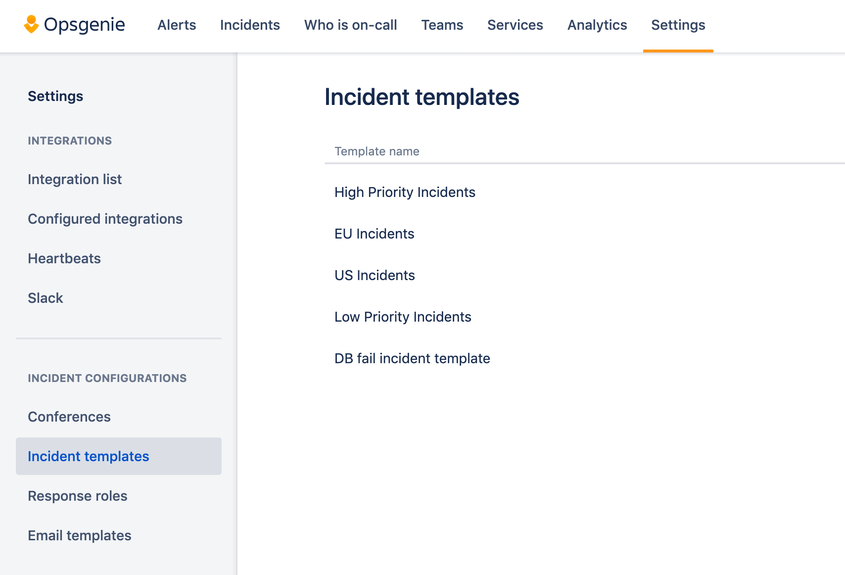The width and height of the screenshot is (845, 575).
Task: Open Low Priority Incidents template
Action: (x=403, y=317)
